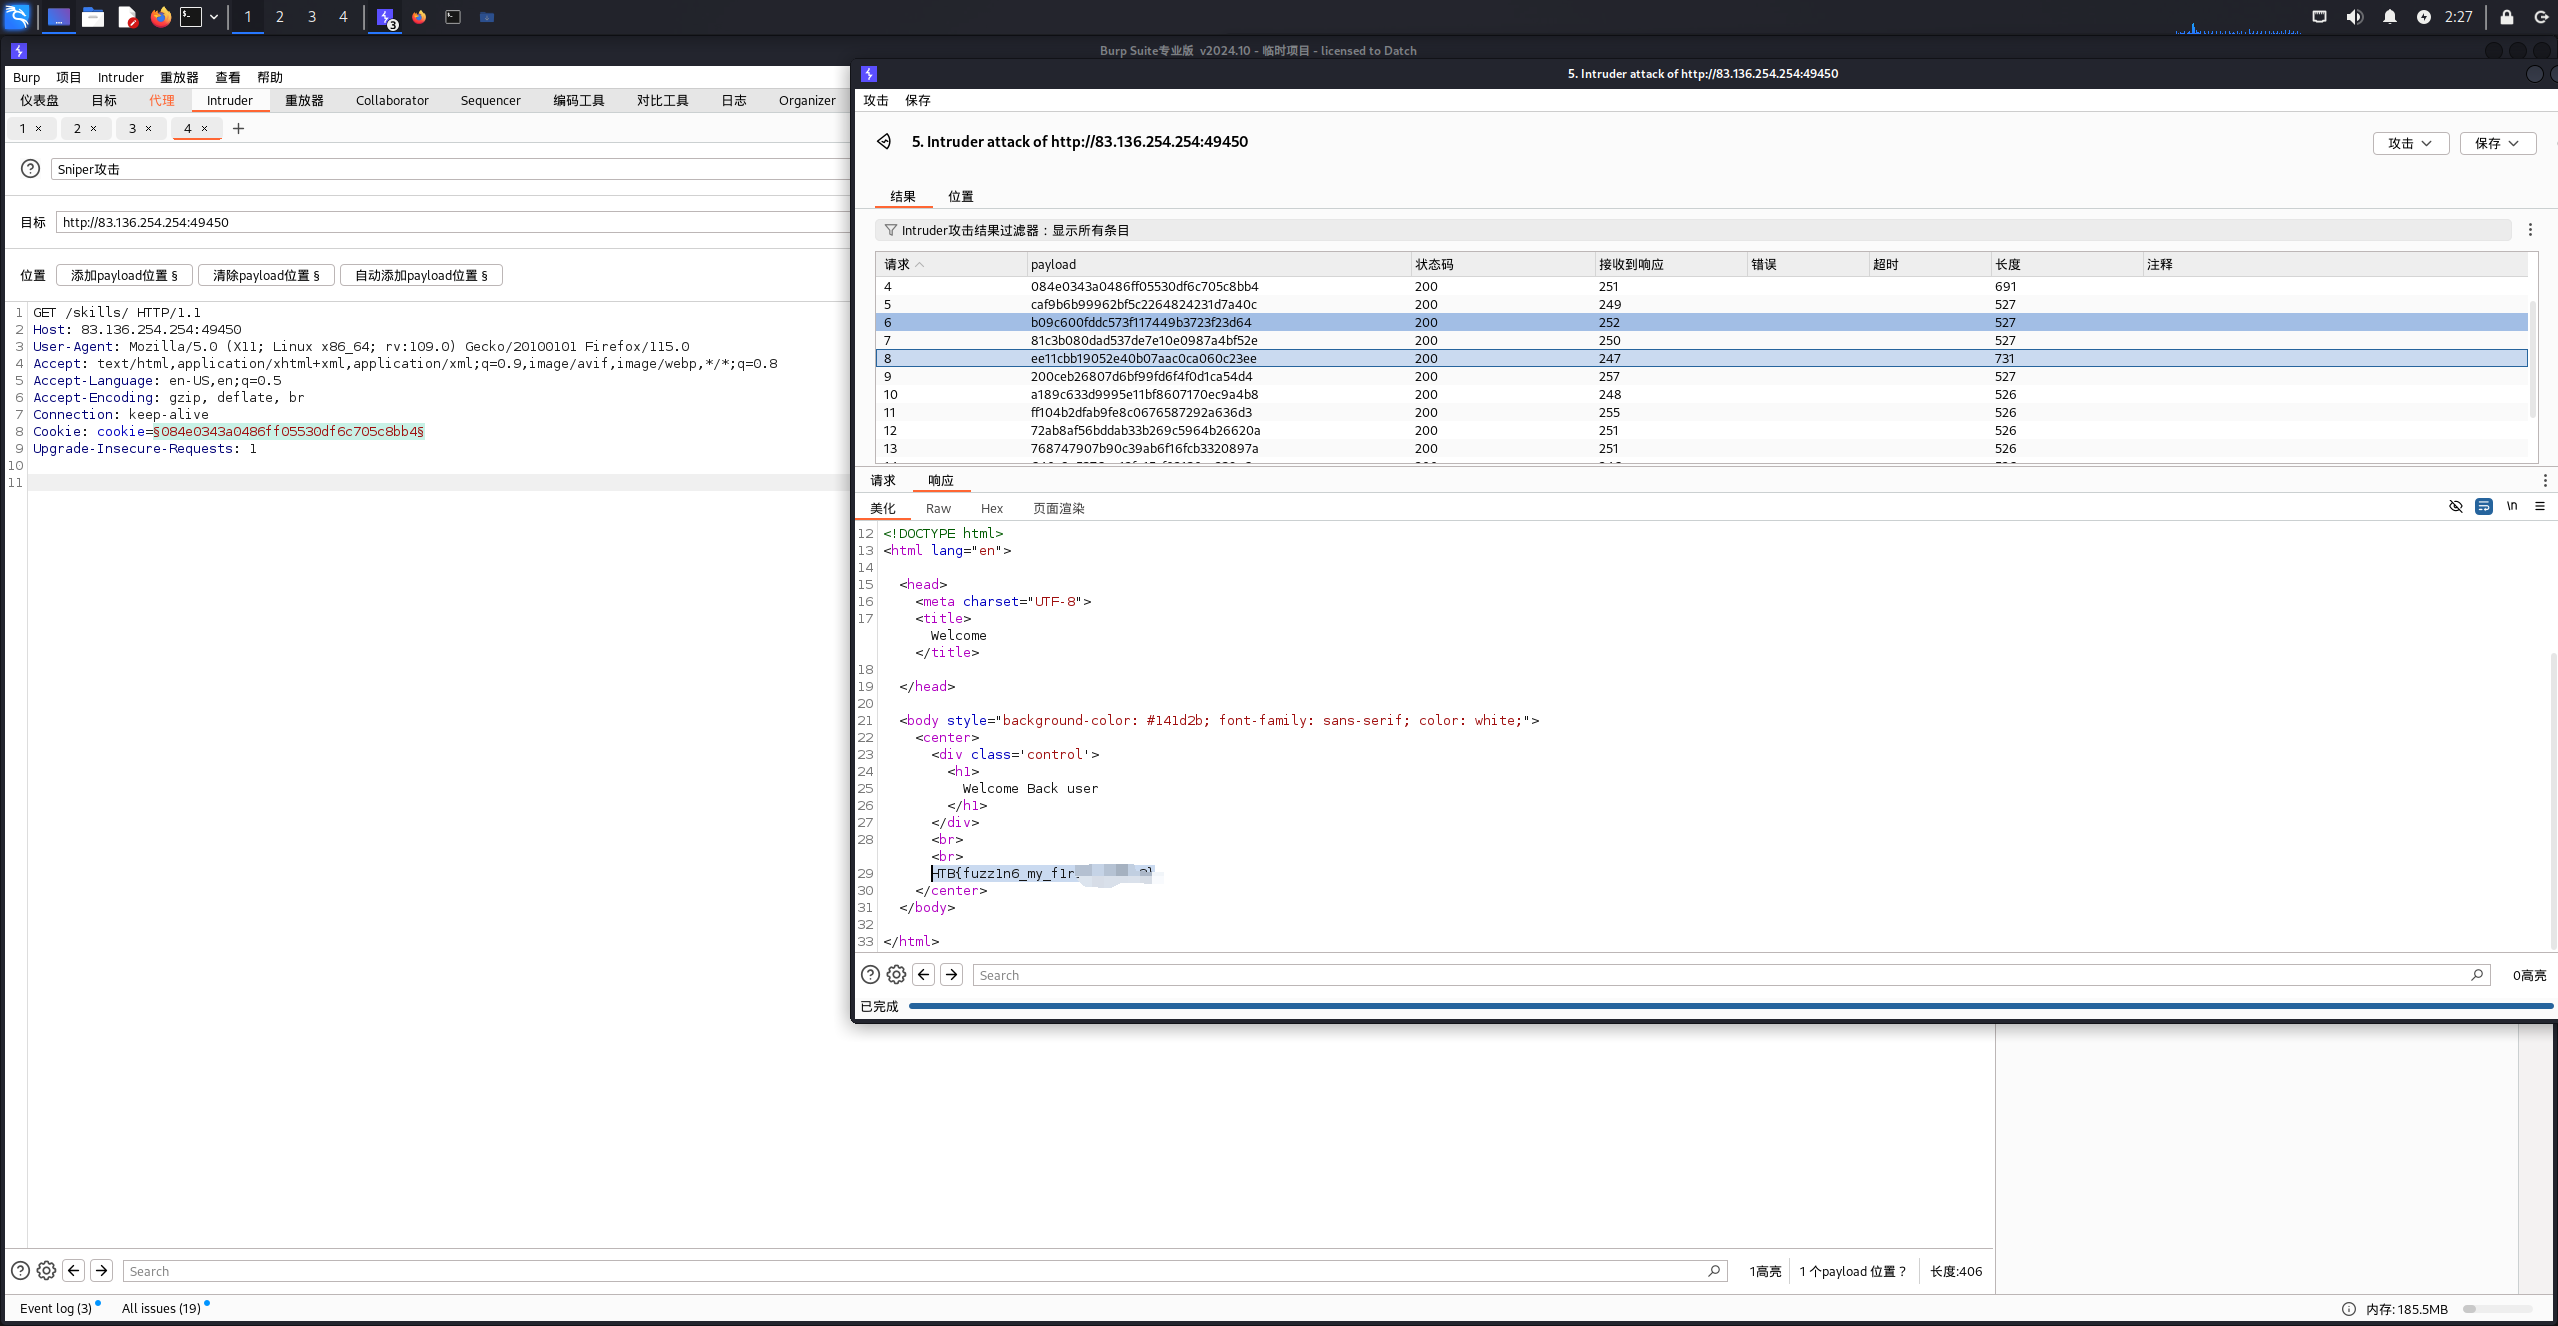2558x1326 pixels.
Task: Switch to the Raw response view
Action: 938,508
